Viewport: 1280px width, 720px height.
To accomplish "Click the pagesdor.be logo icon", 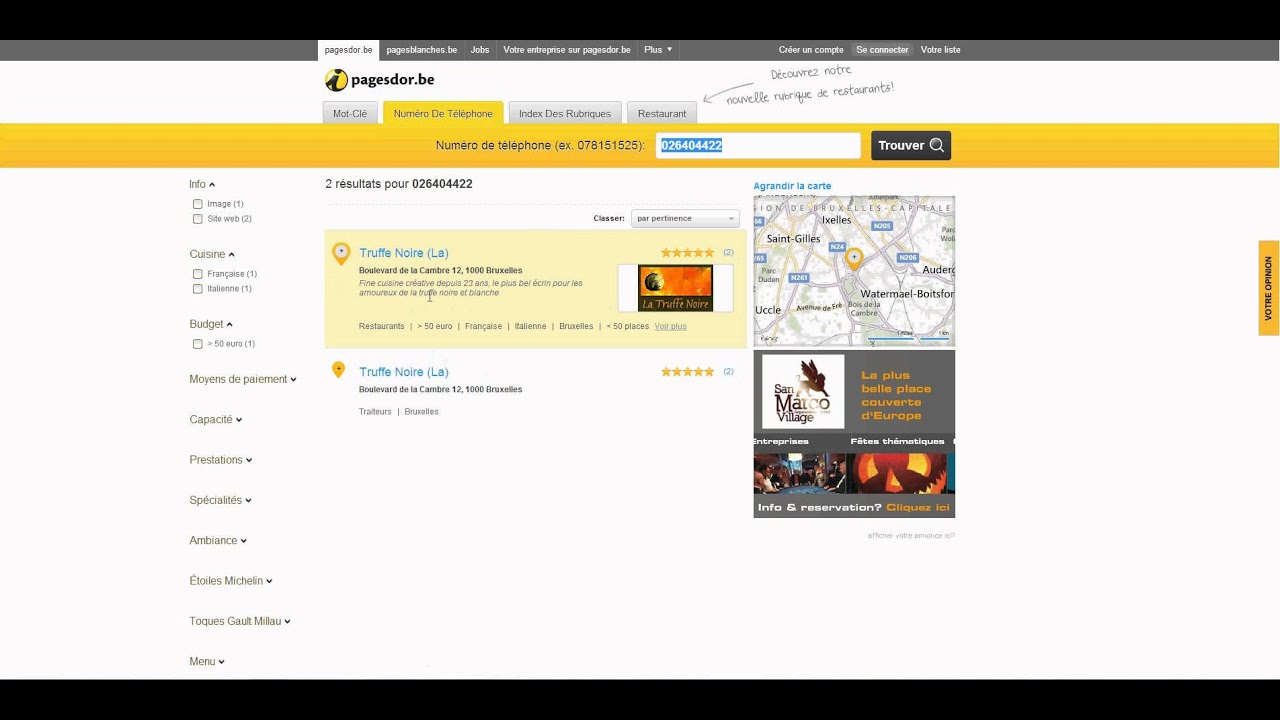I will tap(336, 80).
